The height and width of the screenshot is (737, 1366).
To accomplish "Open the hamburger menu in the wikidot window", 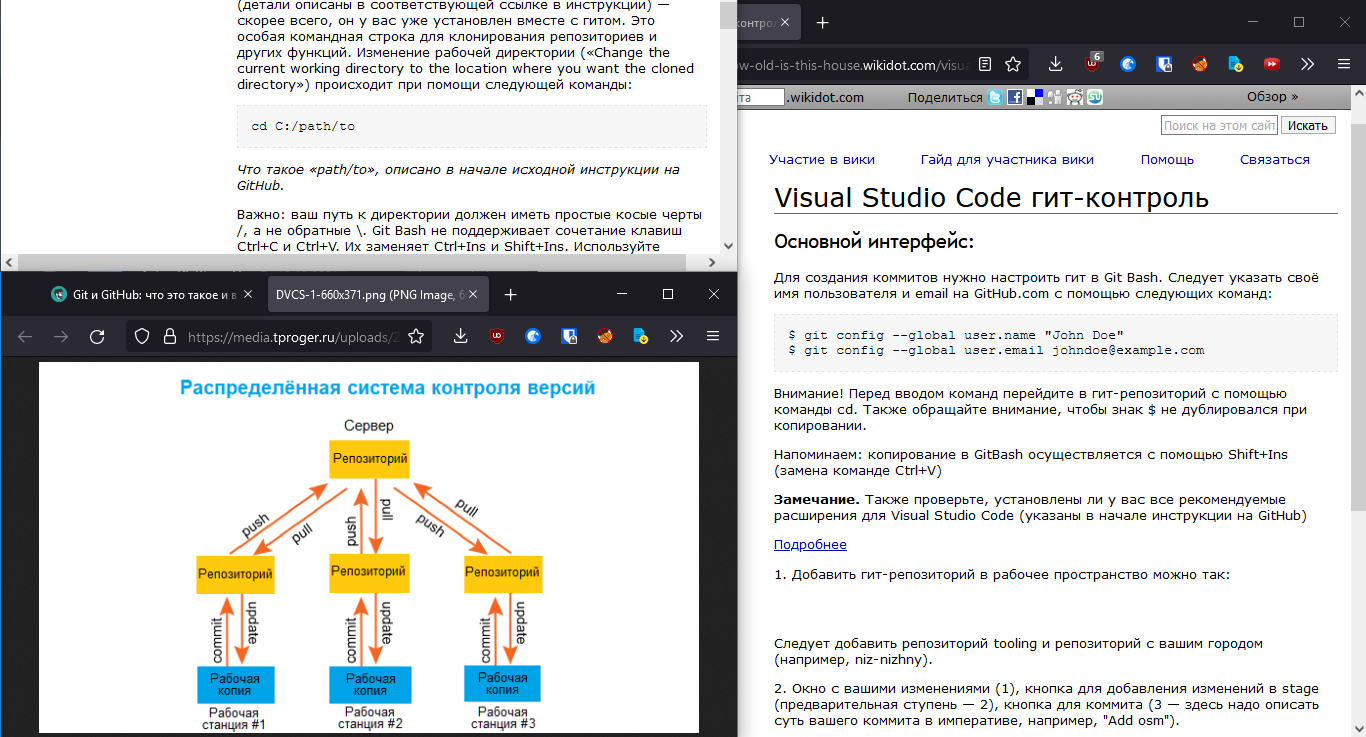I will (1343, 64).
